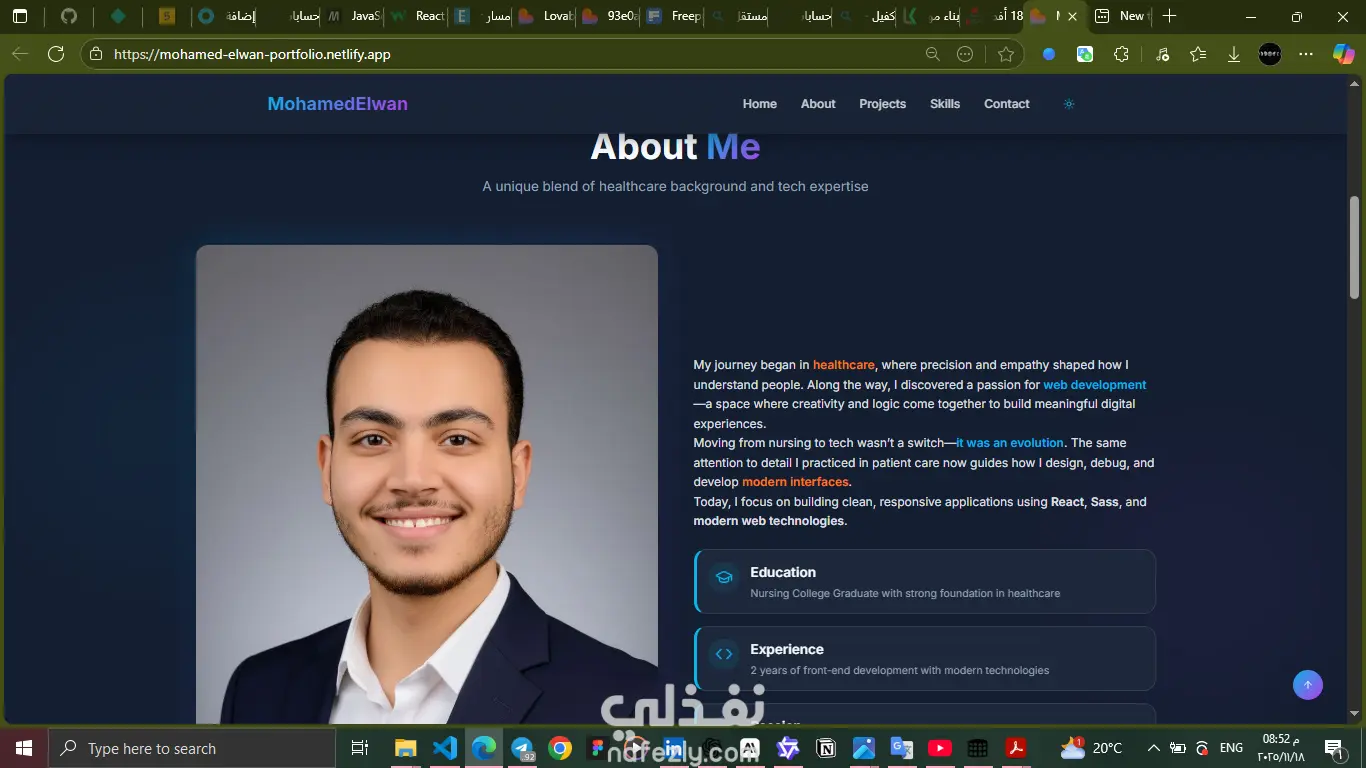Screen dimensions: 1366x768
Task: Open Task View on the taskbar
Action: [360, 748]
